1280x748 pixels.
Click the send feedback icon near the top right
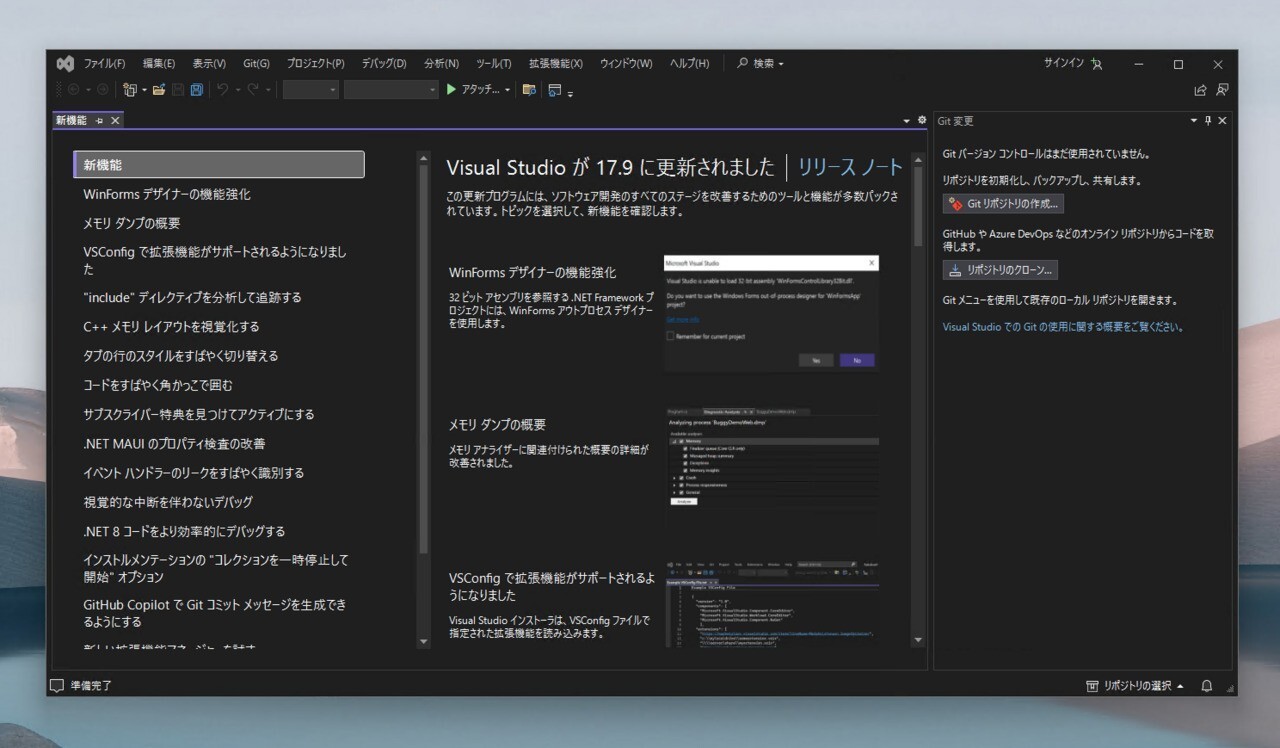click(1222, 90)
